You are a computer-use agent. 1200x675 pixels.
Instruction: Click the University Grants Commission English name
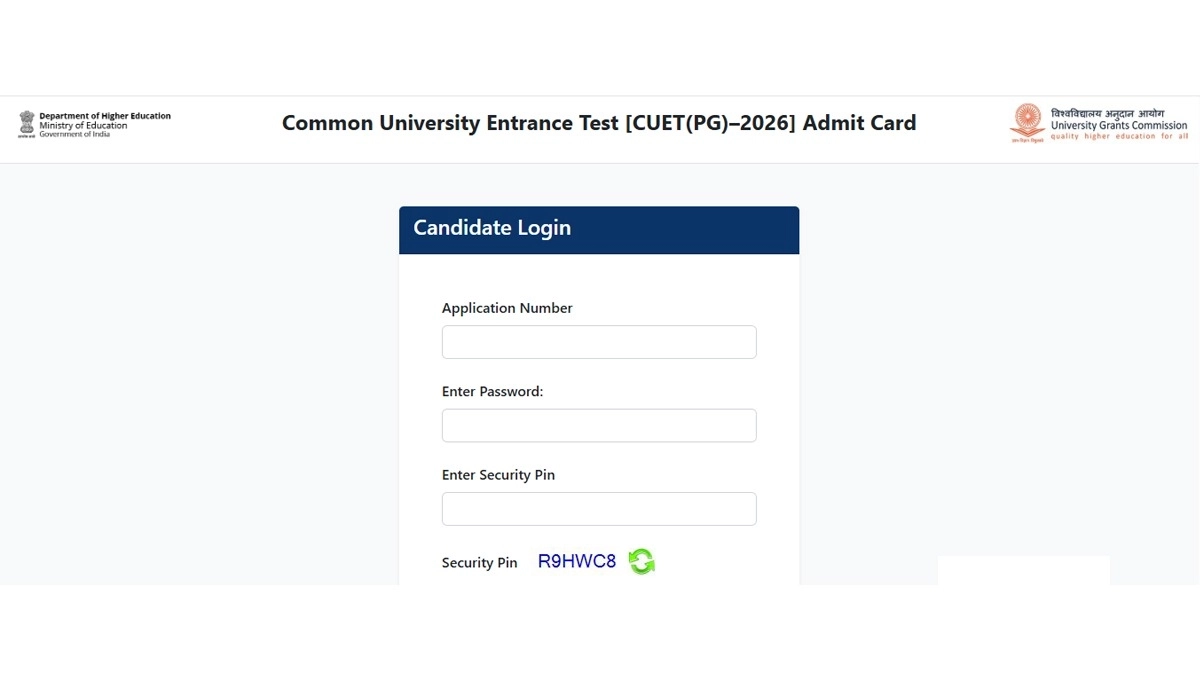click(1118, 126)
